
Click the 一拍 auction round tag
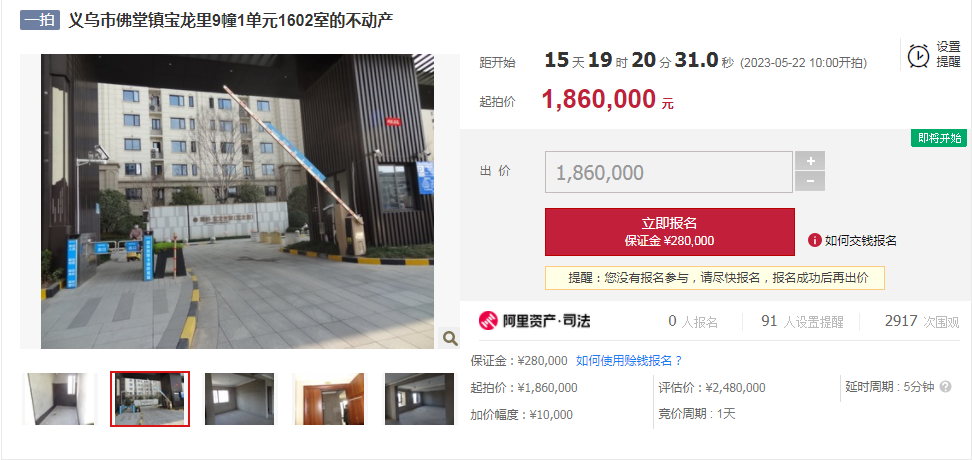(x=40, y=20)
